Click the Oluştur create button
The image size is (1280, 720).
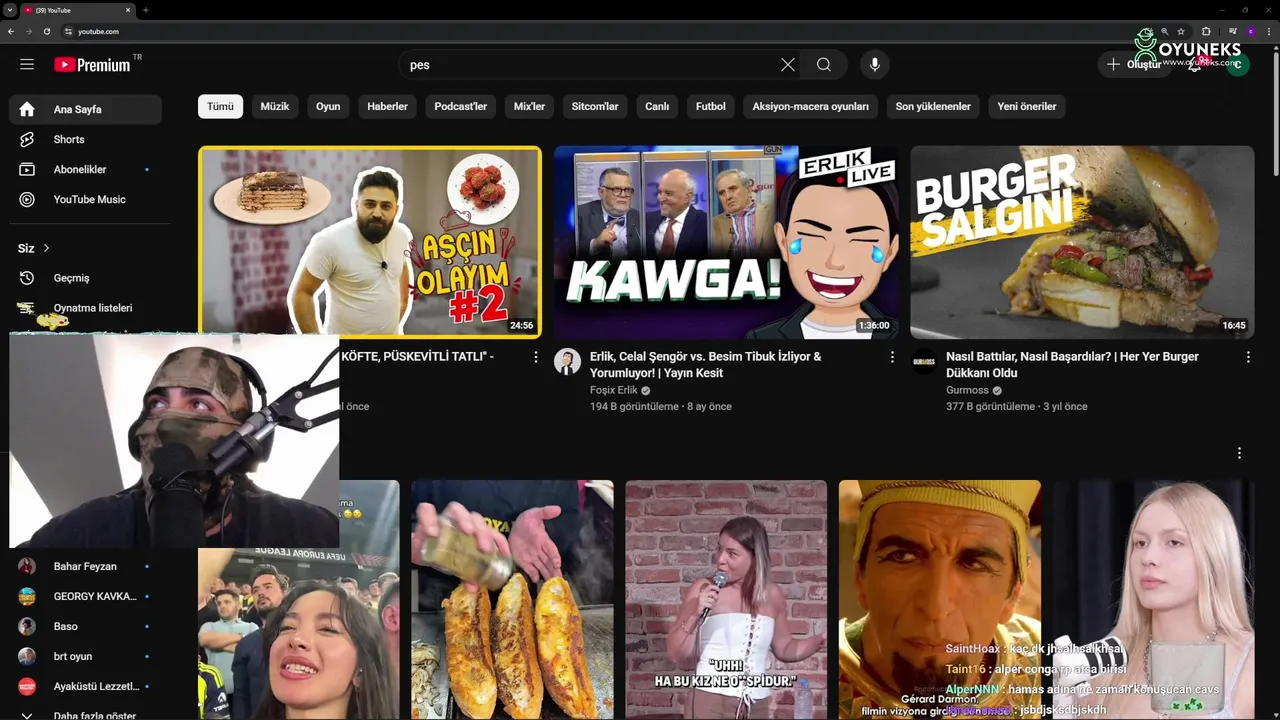1134,65
